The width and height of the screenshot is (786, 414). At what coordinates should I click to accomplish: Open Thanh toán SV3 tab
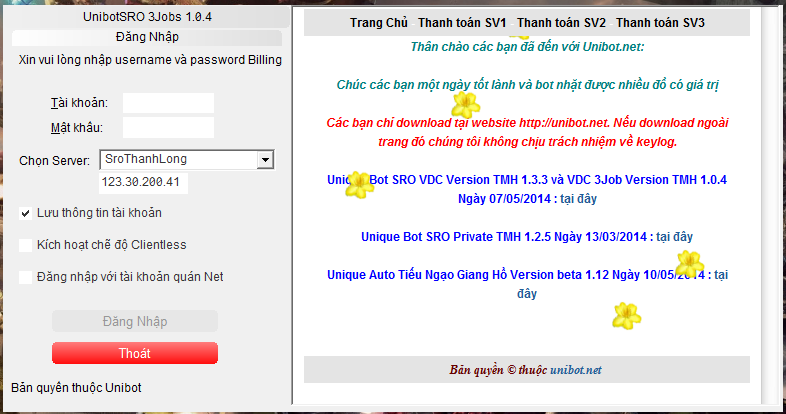click(660, 23)
